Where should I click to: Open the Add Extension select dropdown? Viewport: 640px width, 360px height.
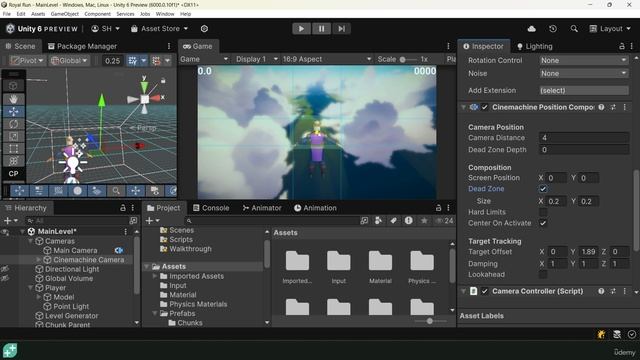[584, 90]
